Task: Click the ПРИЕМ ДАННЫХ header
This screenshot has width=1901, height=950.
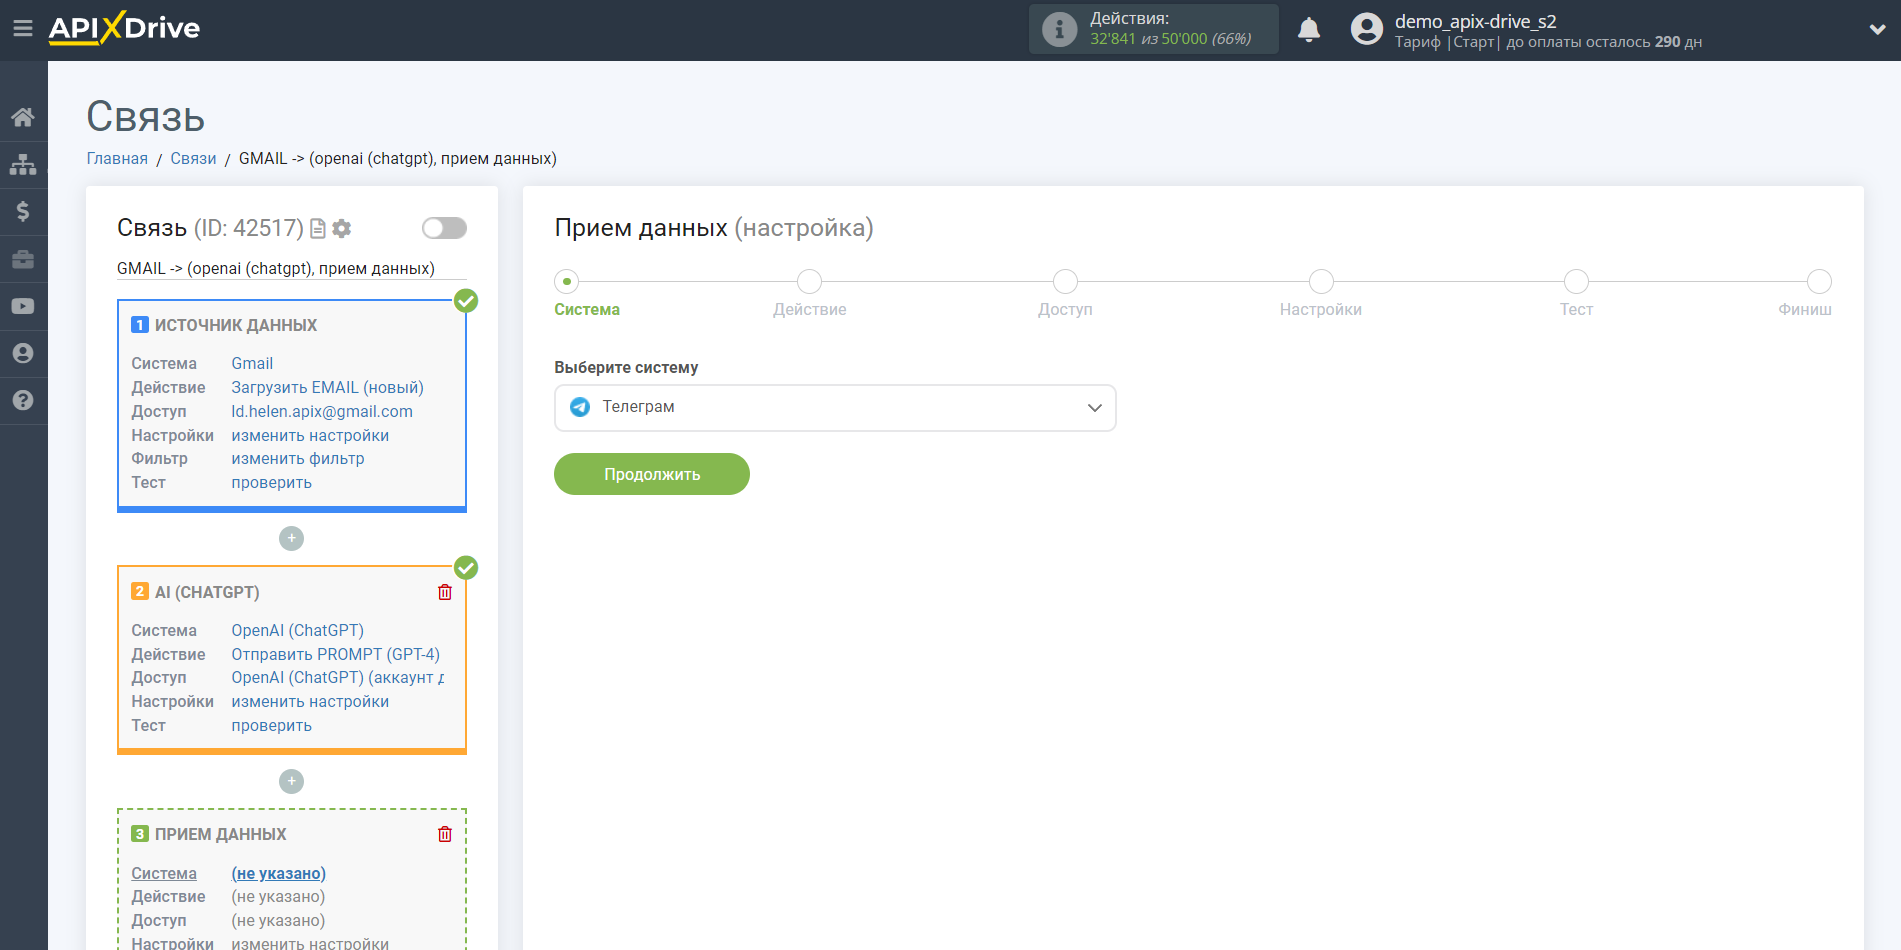Action: pos(220,835)
